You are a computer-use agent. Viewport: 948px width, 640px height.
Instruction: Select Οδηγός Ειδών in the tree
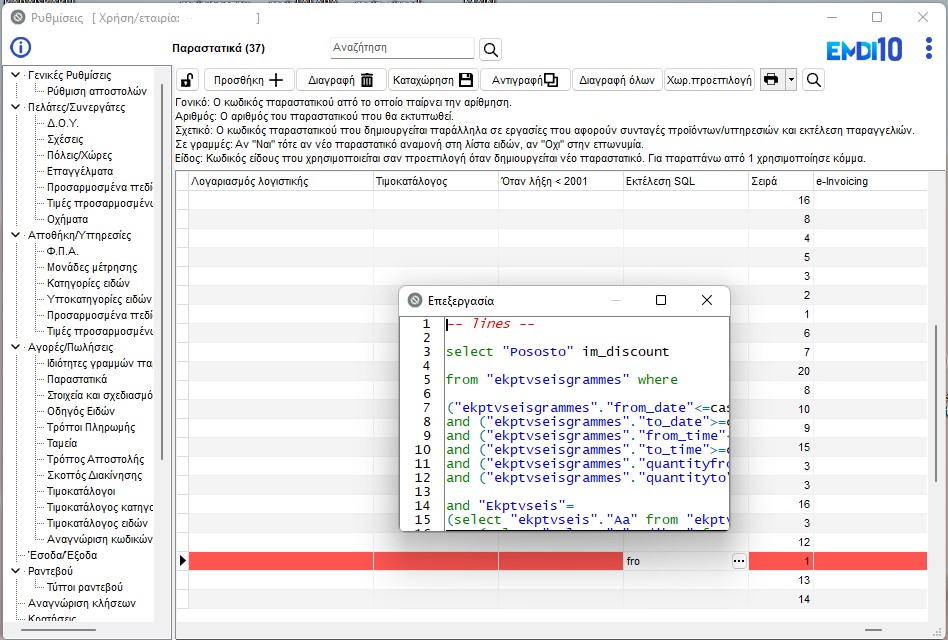[81, 412]
